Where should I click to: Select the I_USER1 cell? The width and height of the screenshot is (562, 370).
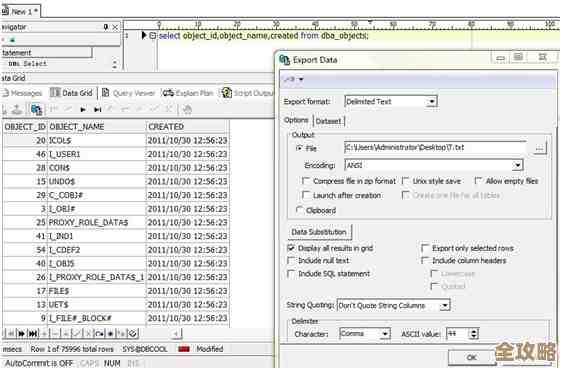point(96,154)
